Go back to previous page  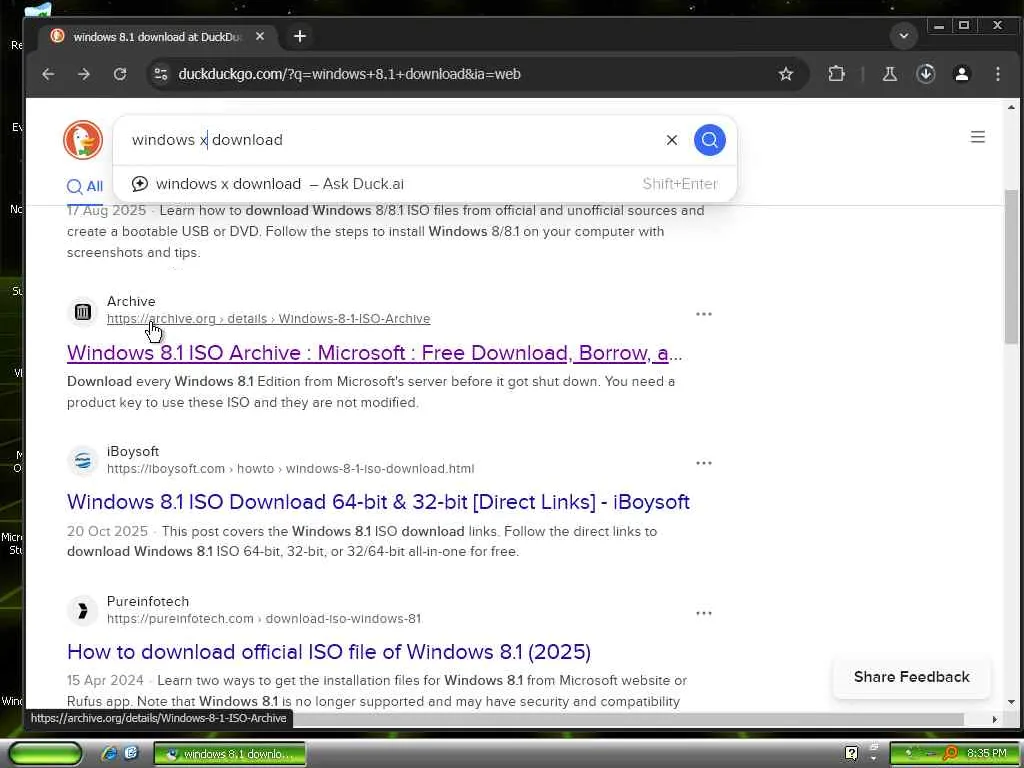coord(48,74)
